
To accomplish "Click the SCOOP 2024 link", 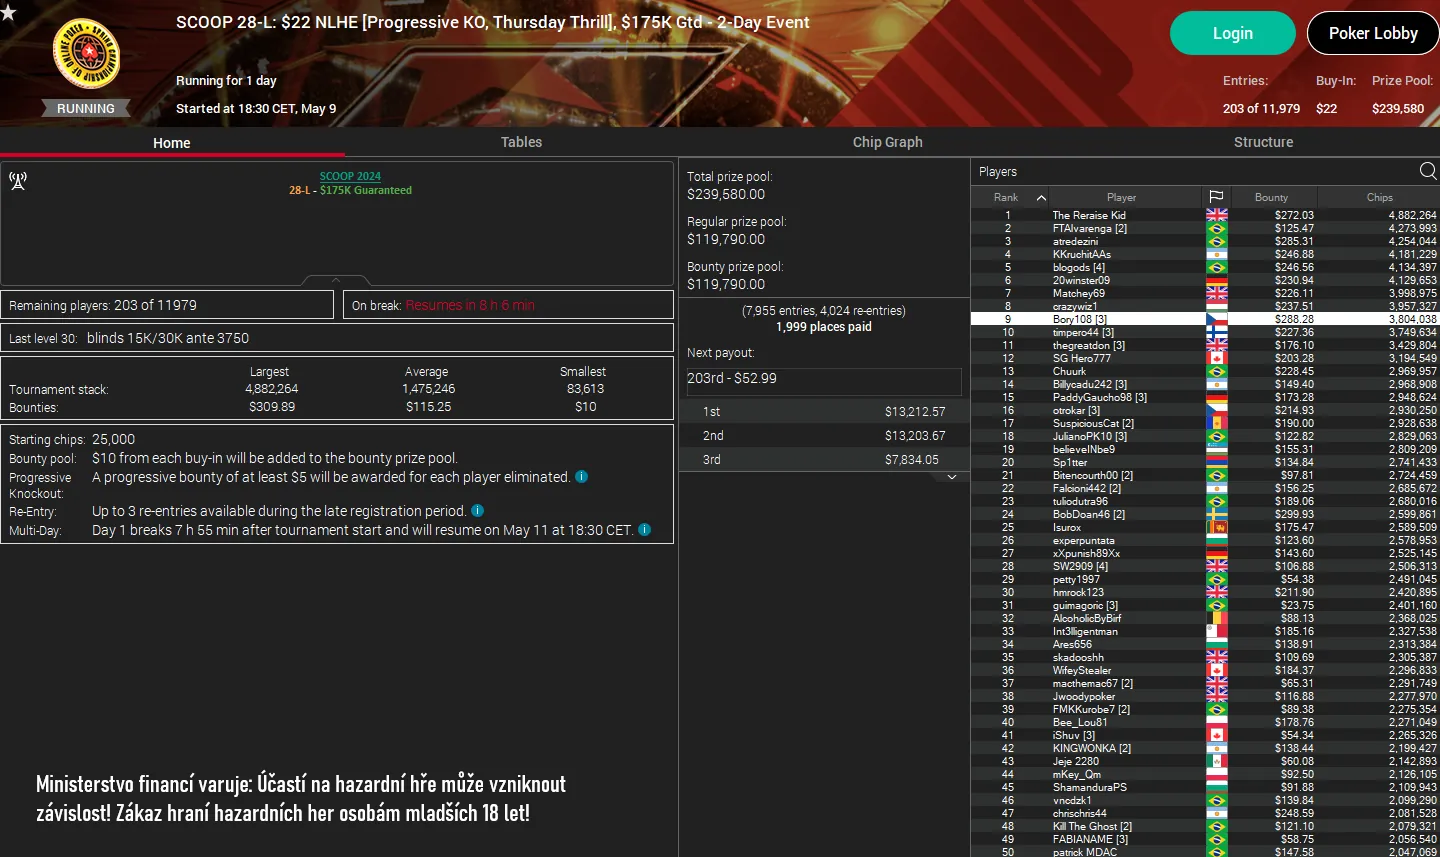I will [x=349, y=175].
